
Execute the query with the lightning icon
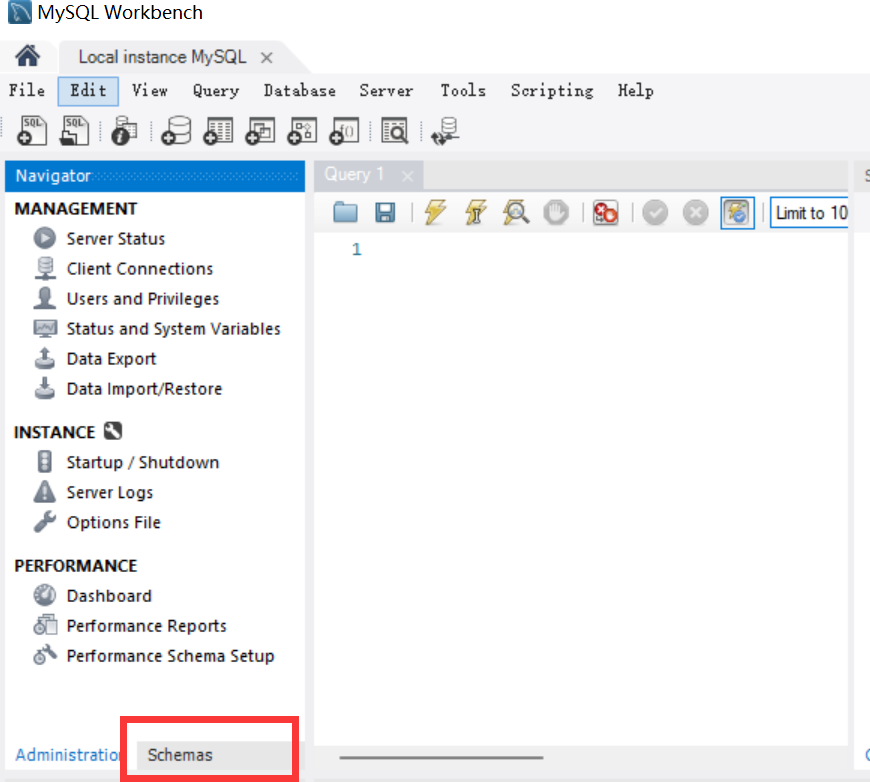[x=435, y=212]
